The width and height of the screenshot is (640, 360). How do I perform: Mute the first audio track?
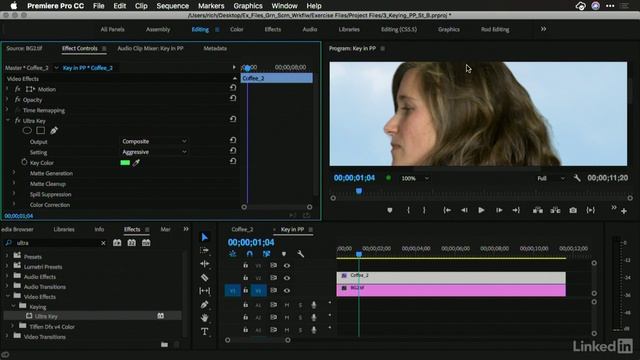tap(287, 305)
